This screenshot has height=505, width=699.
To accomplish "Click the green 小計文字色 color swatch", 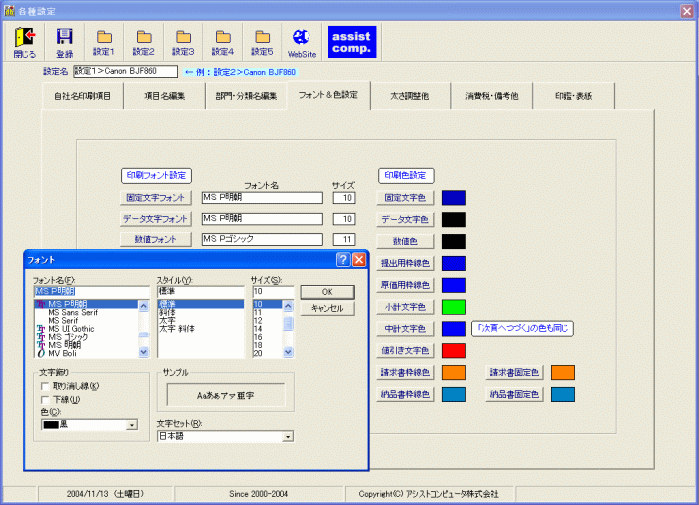I will (x=454, y=307).
